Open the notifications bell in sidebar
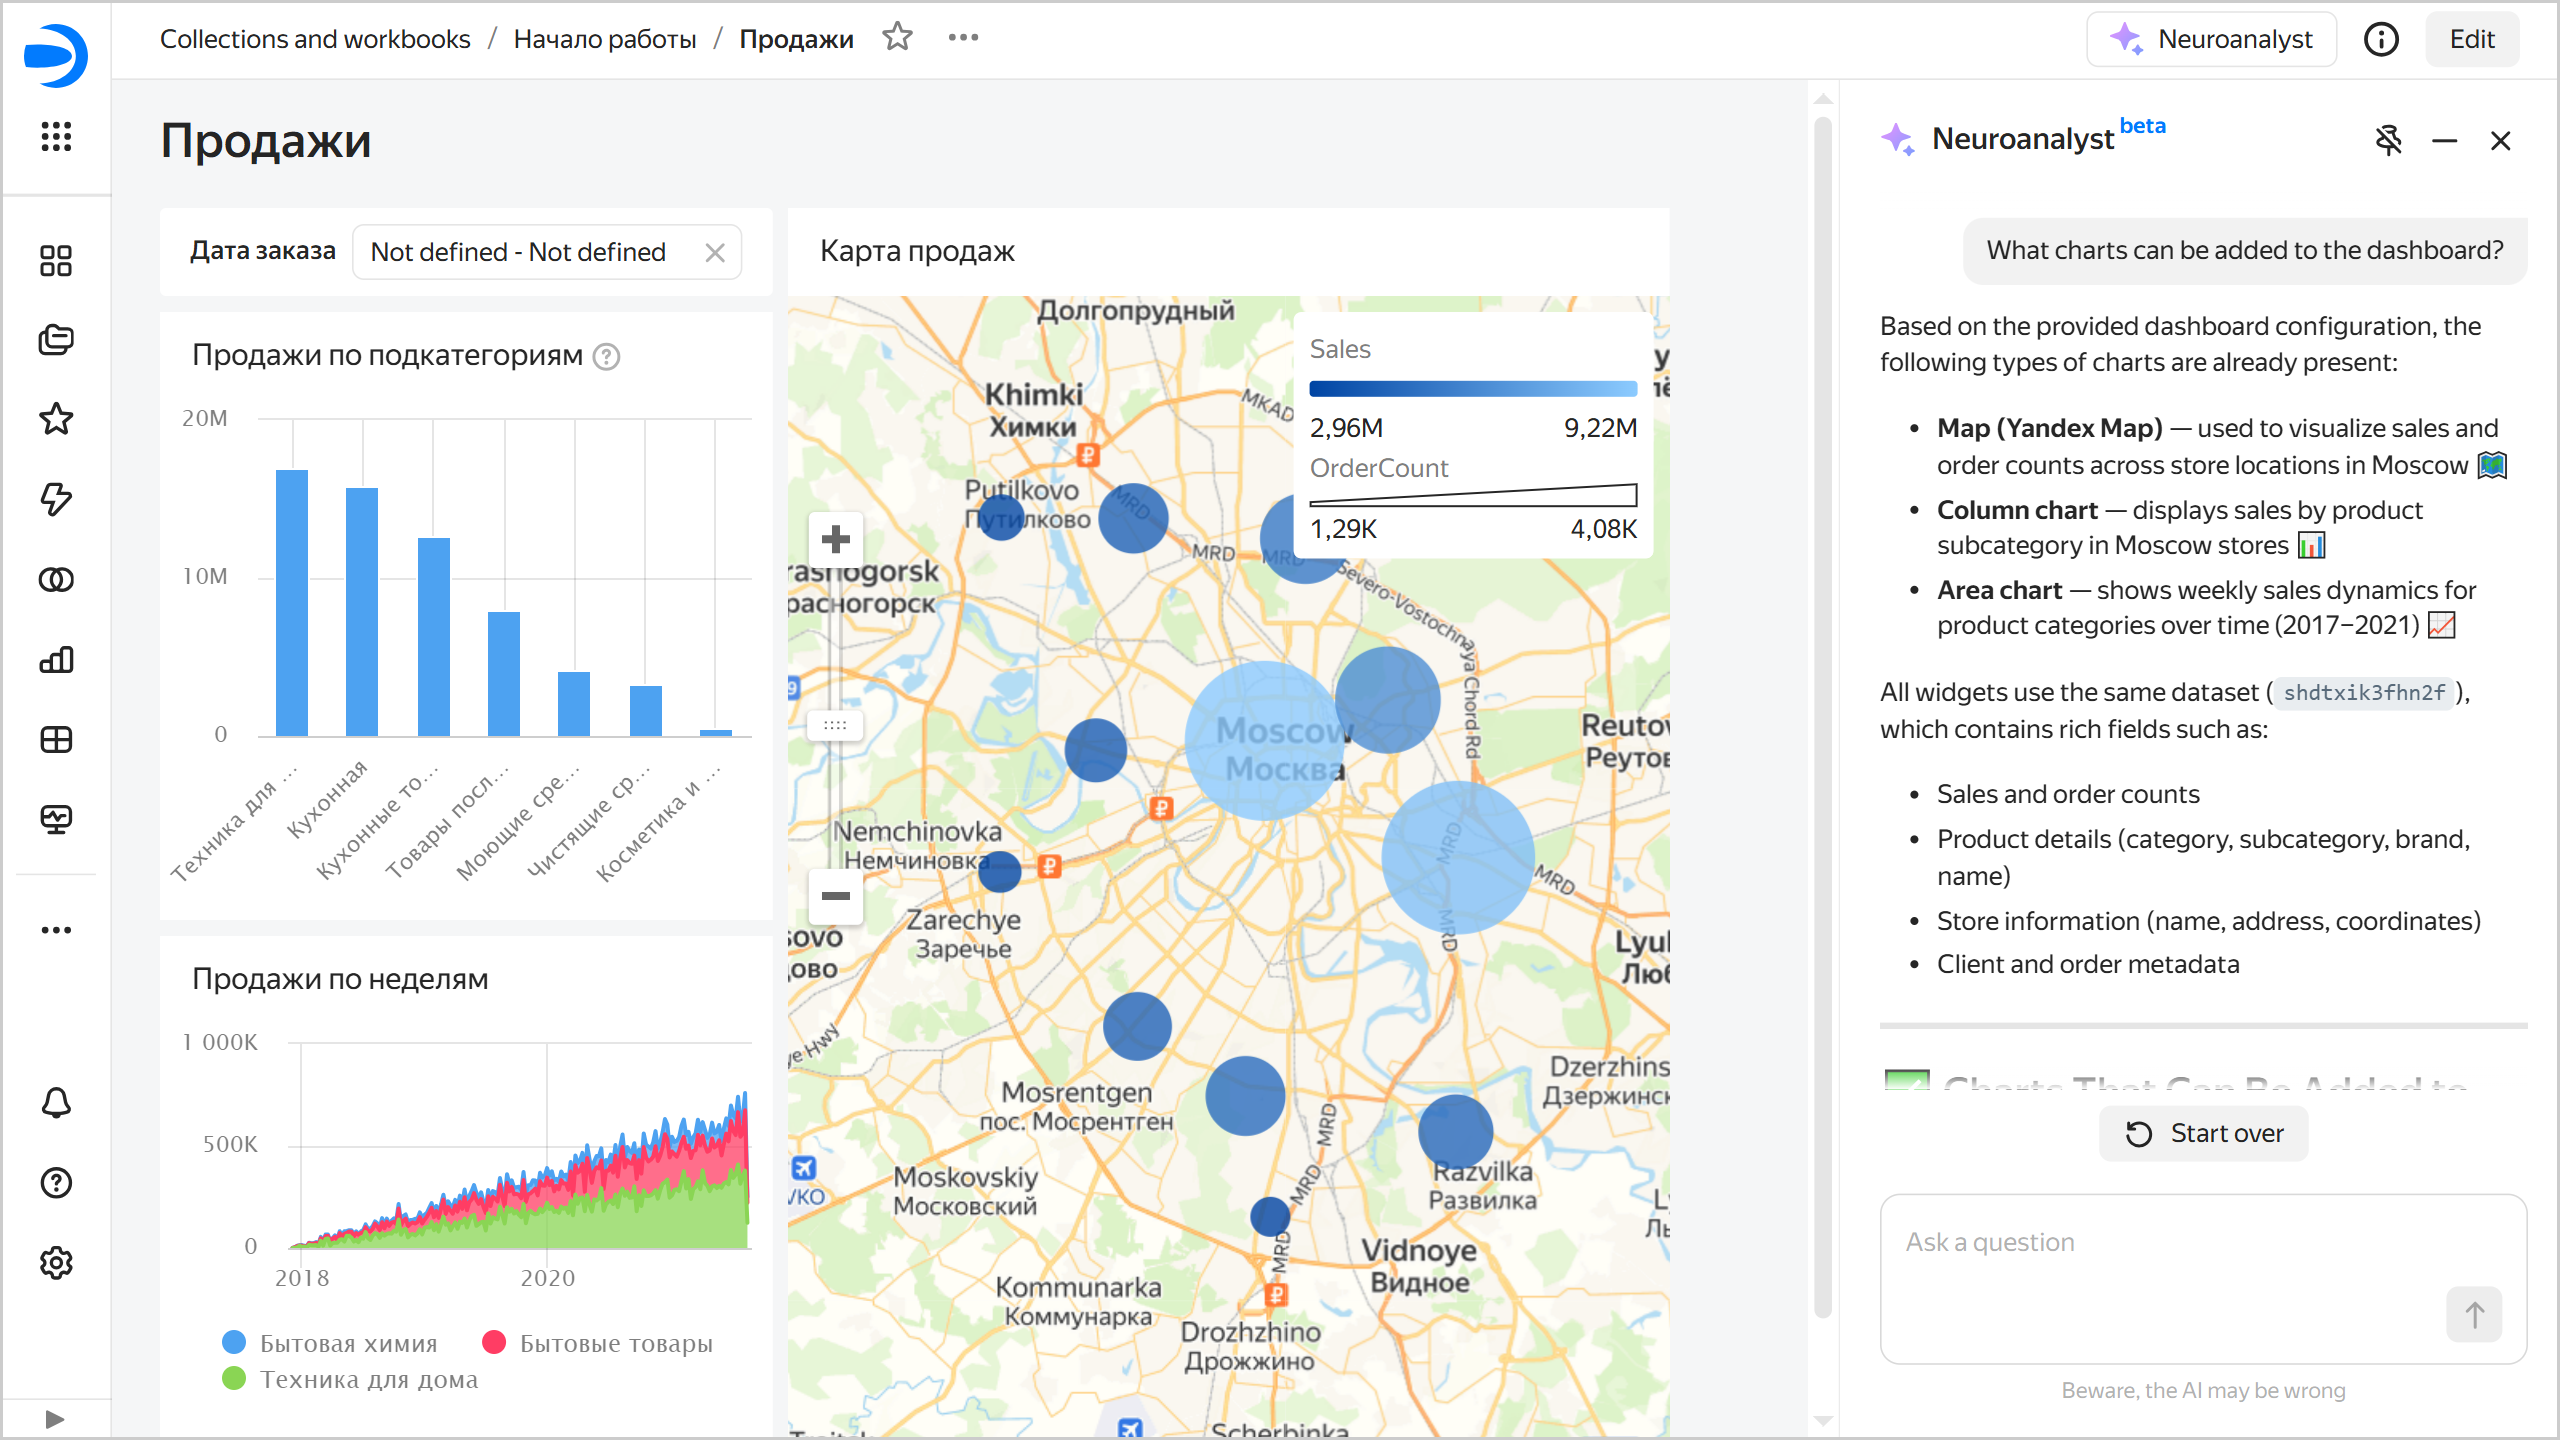This screenshot has height=1440, width=2560. point(56,1102)
